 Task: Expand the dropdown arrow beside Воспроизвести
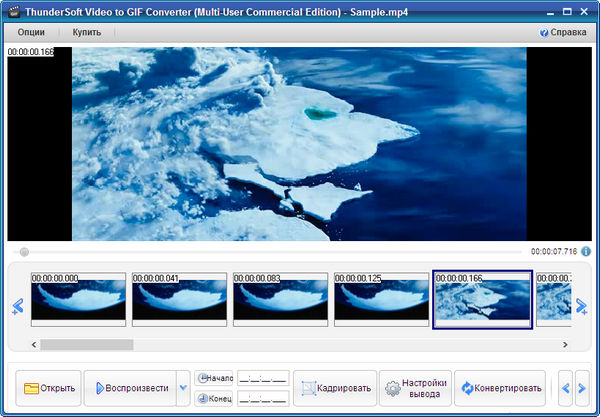click(x=182, y=388)
